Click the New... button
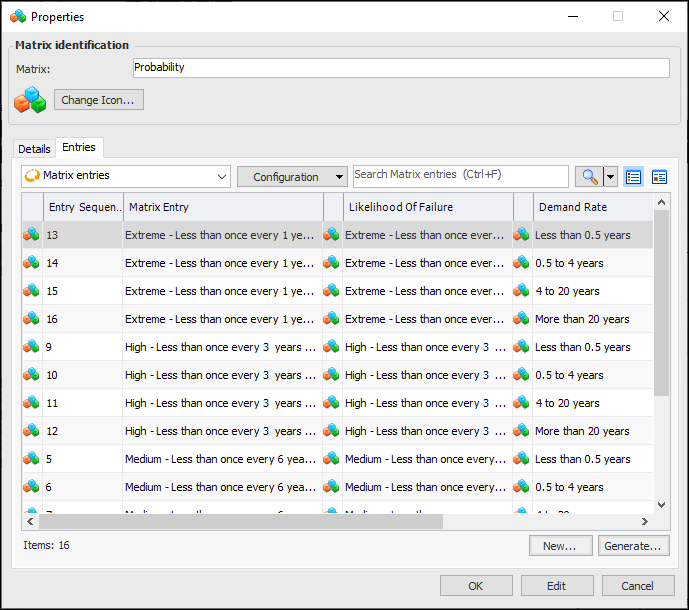689x610 pixels. tap(560, 545)
